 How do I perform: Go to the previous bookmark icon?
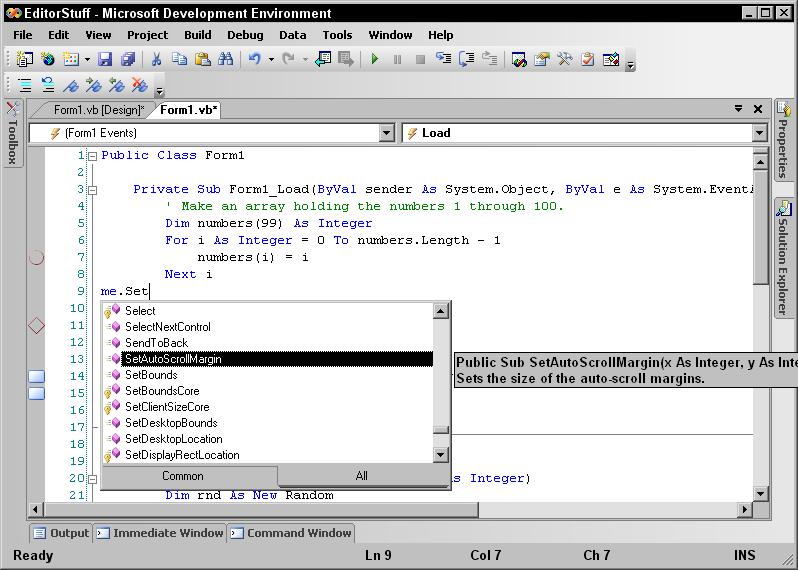pos(117,84)
